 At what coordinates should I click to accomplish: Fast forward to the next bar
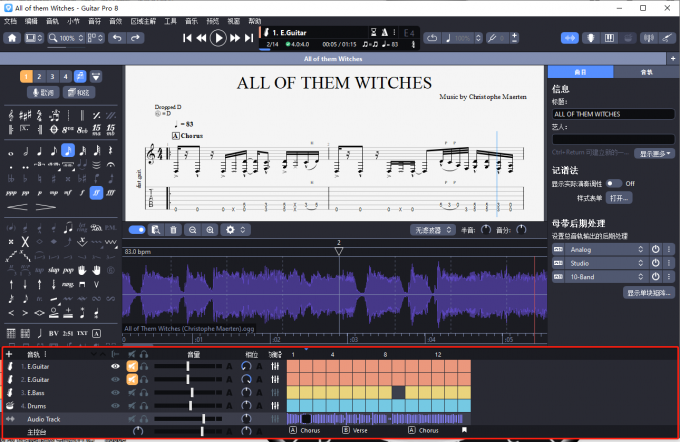(x=235, y=38)
